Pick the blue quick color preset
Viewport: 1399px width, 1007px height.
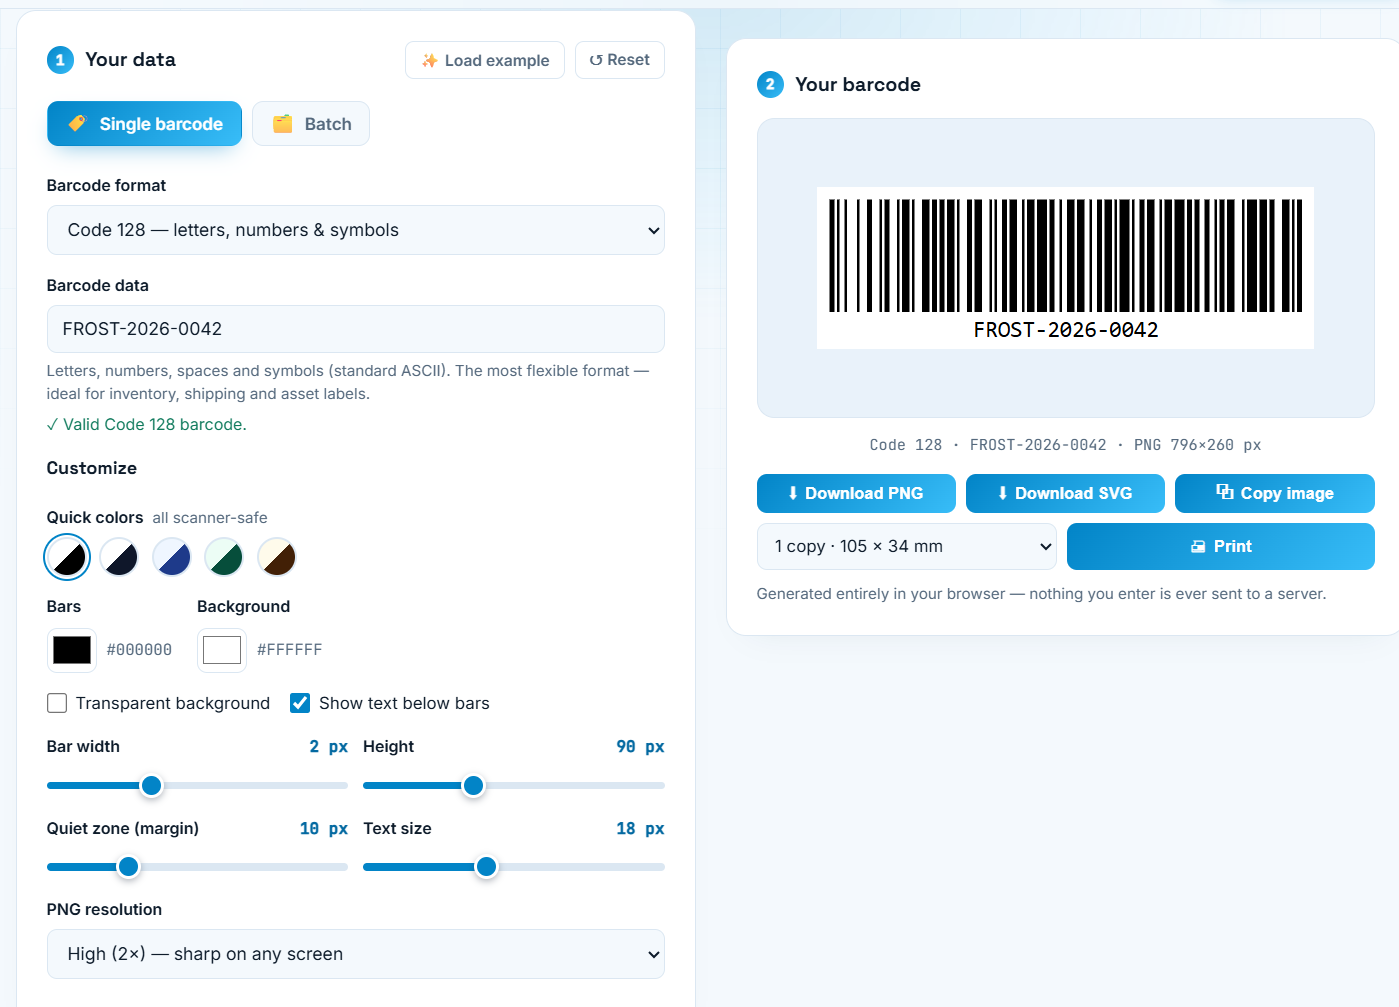[172, 557]
